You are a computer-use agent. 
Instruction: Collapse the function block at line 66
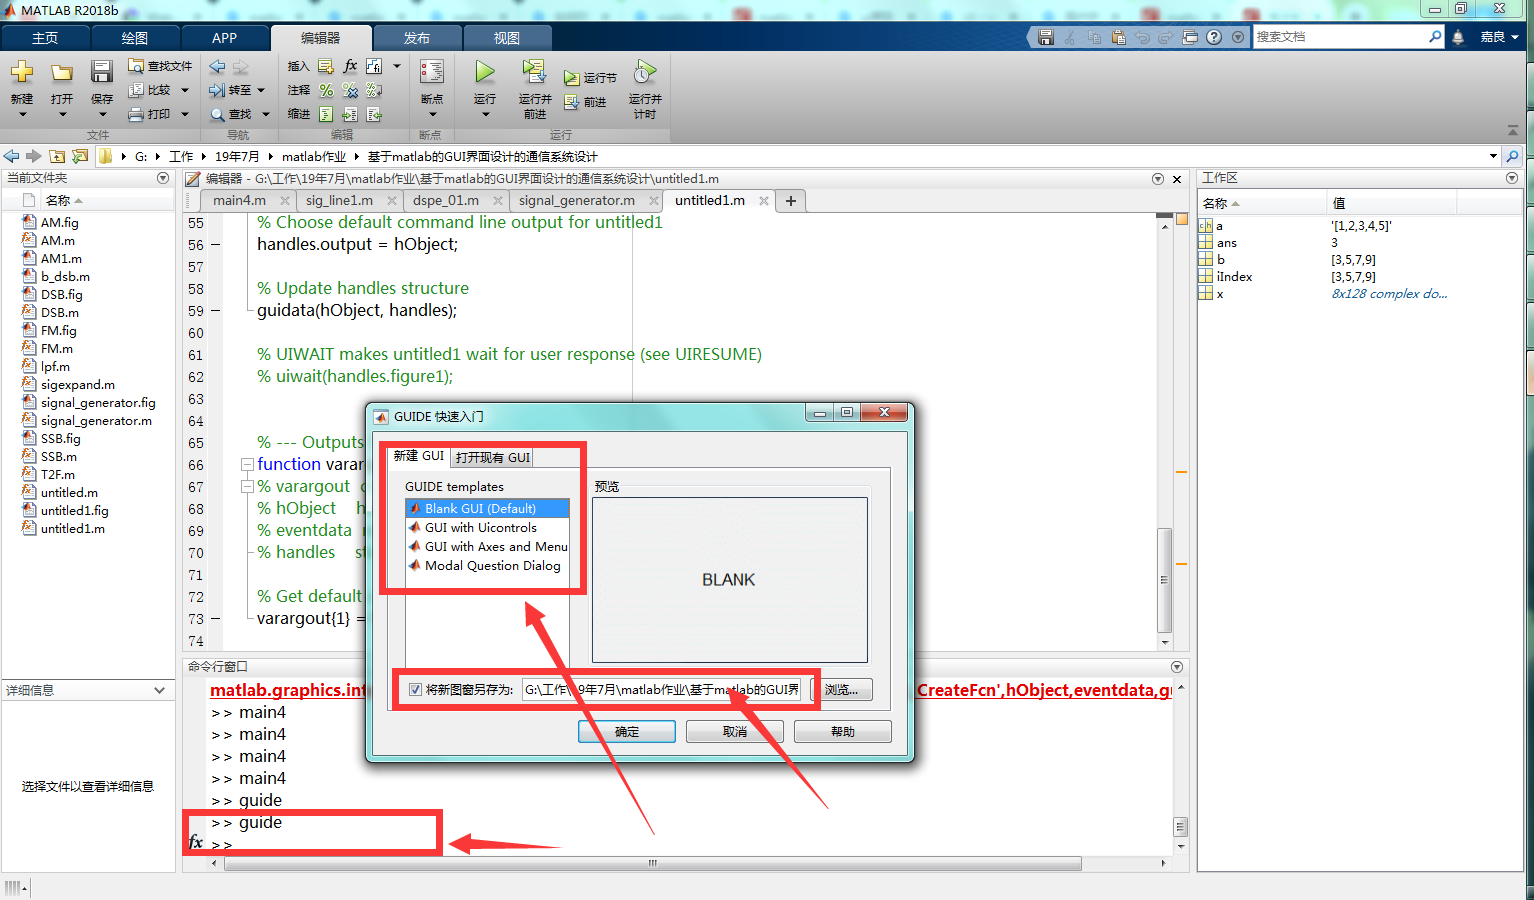point(247,464)
